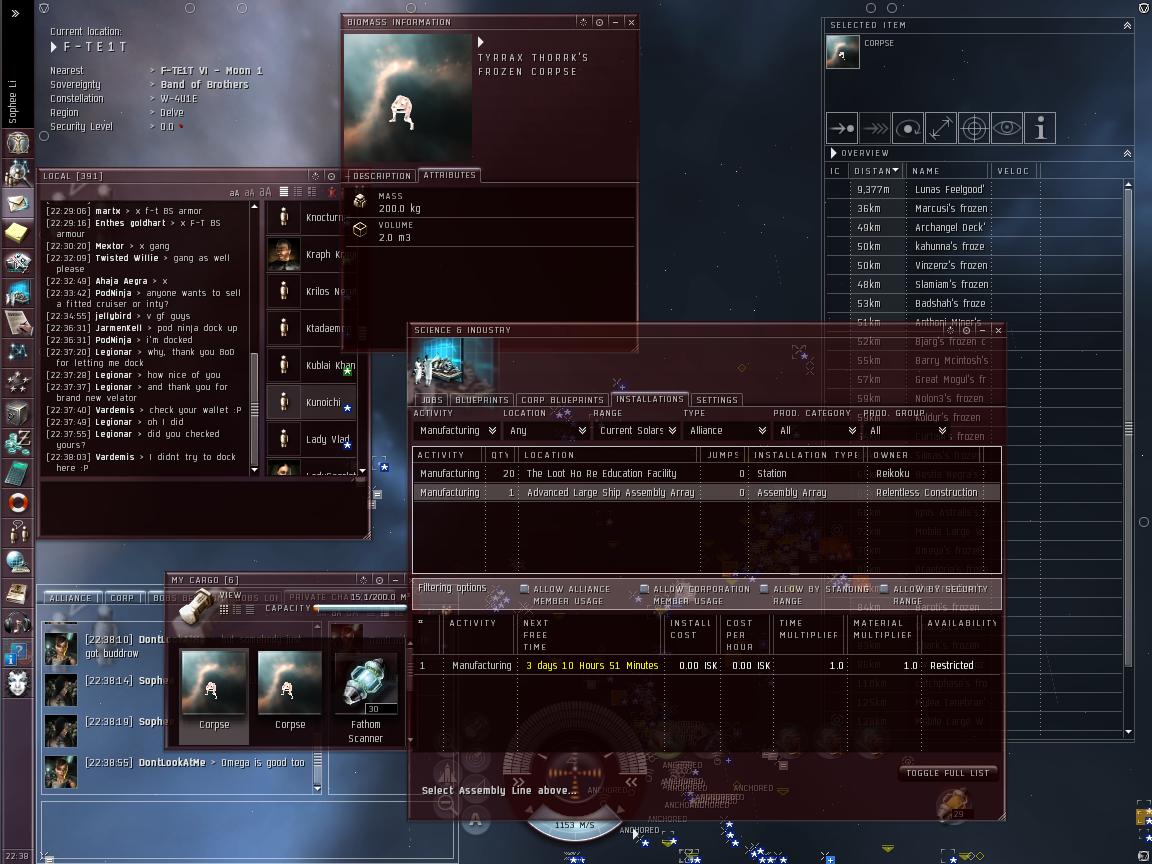The width and height of the screenshot is (1152, 864).
Task: Open the mail envelope icon in sidebar
Action: (x=18, y=203)
